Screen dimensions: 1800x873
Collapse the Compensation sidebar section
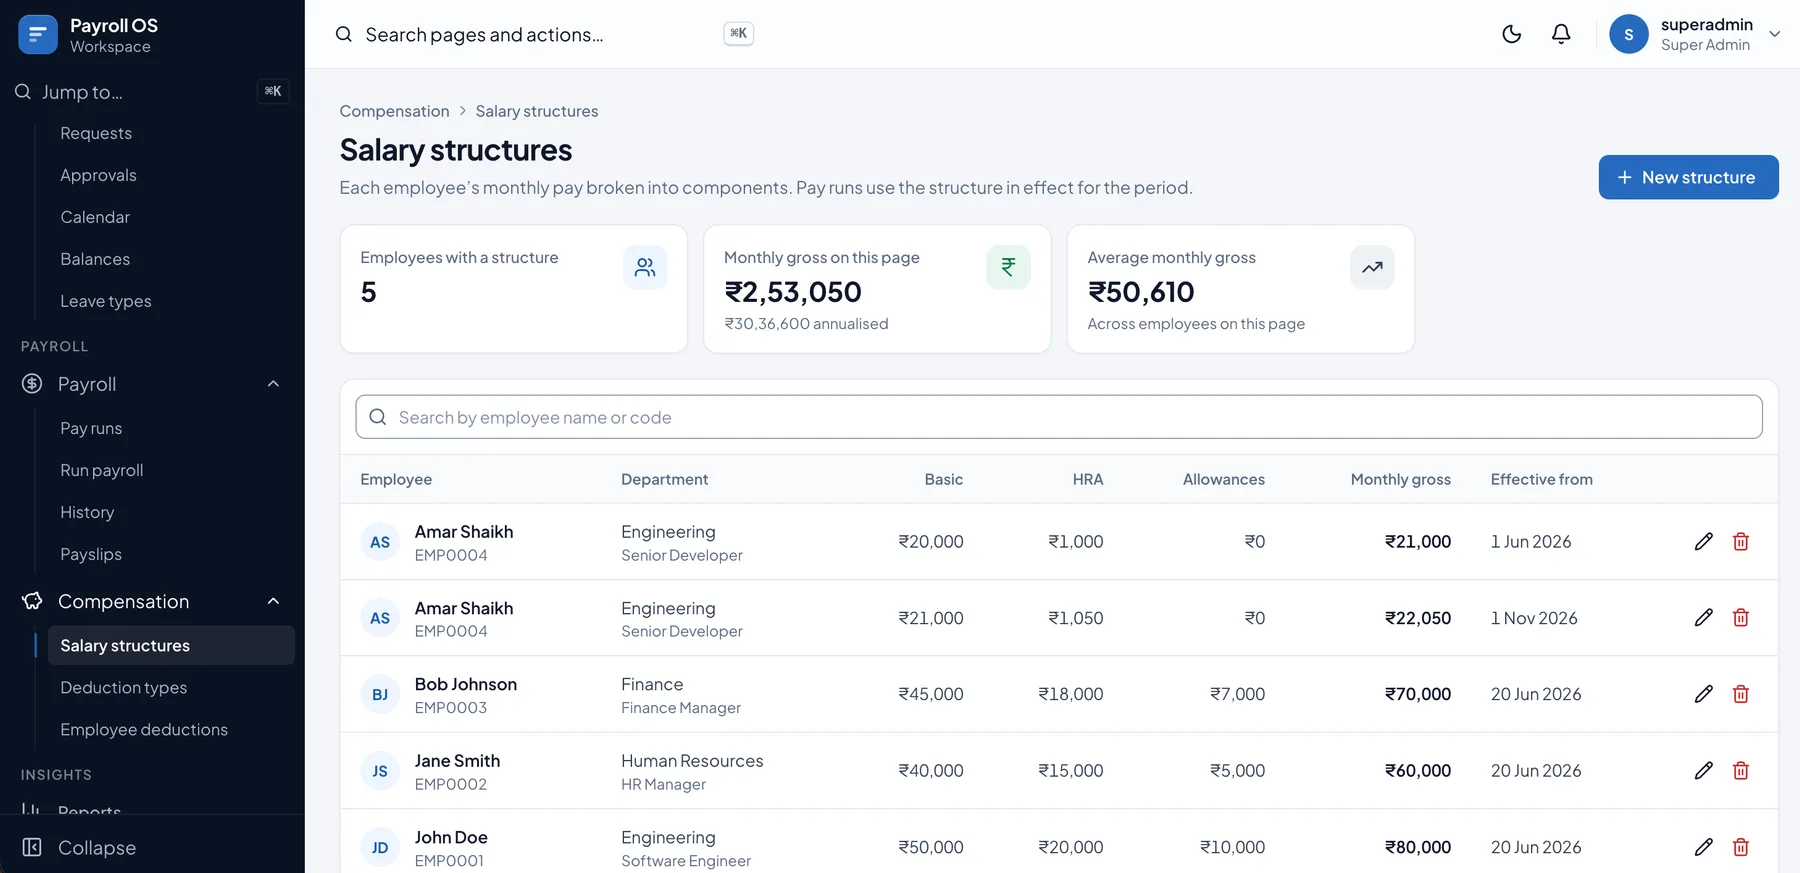point(273,601)
